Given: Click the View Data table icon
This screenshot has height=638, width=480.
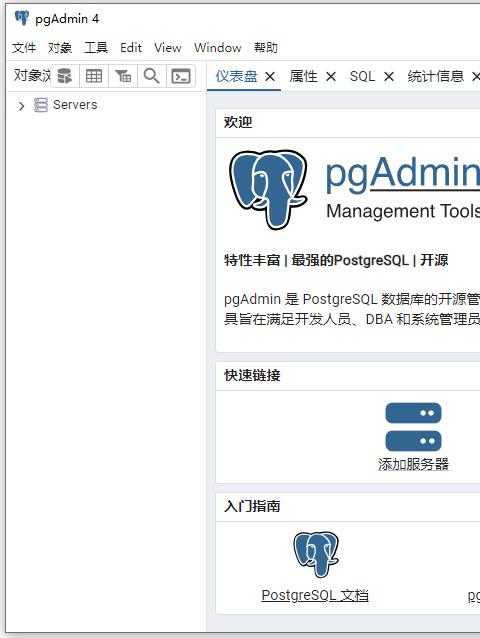Looking at the screenshot, I should [94, 76].
